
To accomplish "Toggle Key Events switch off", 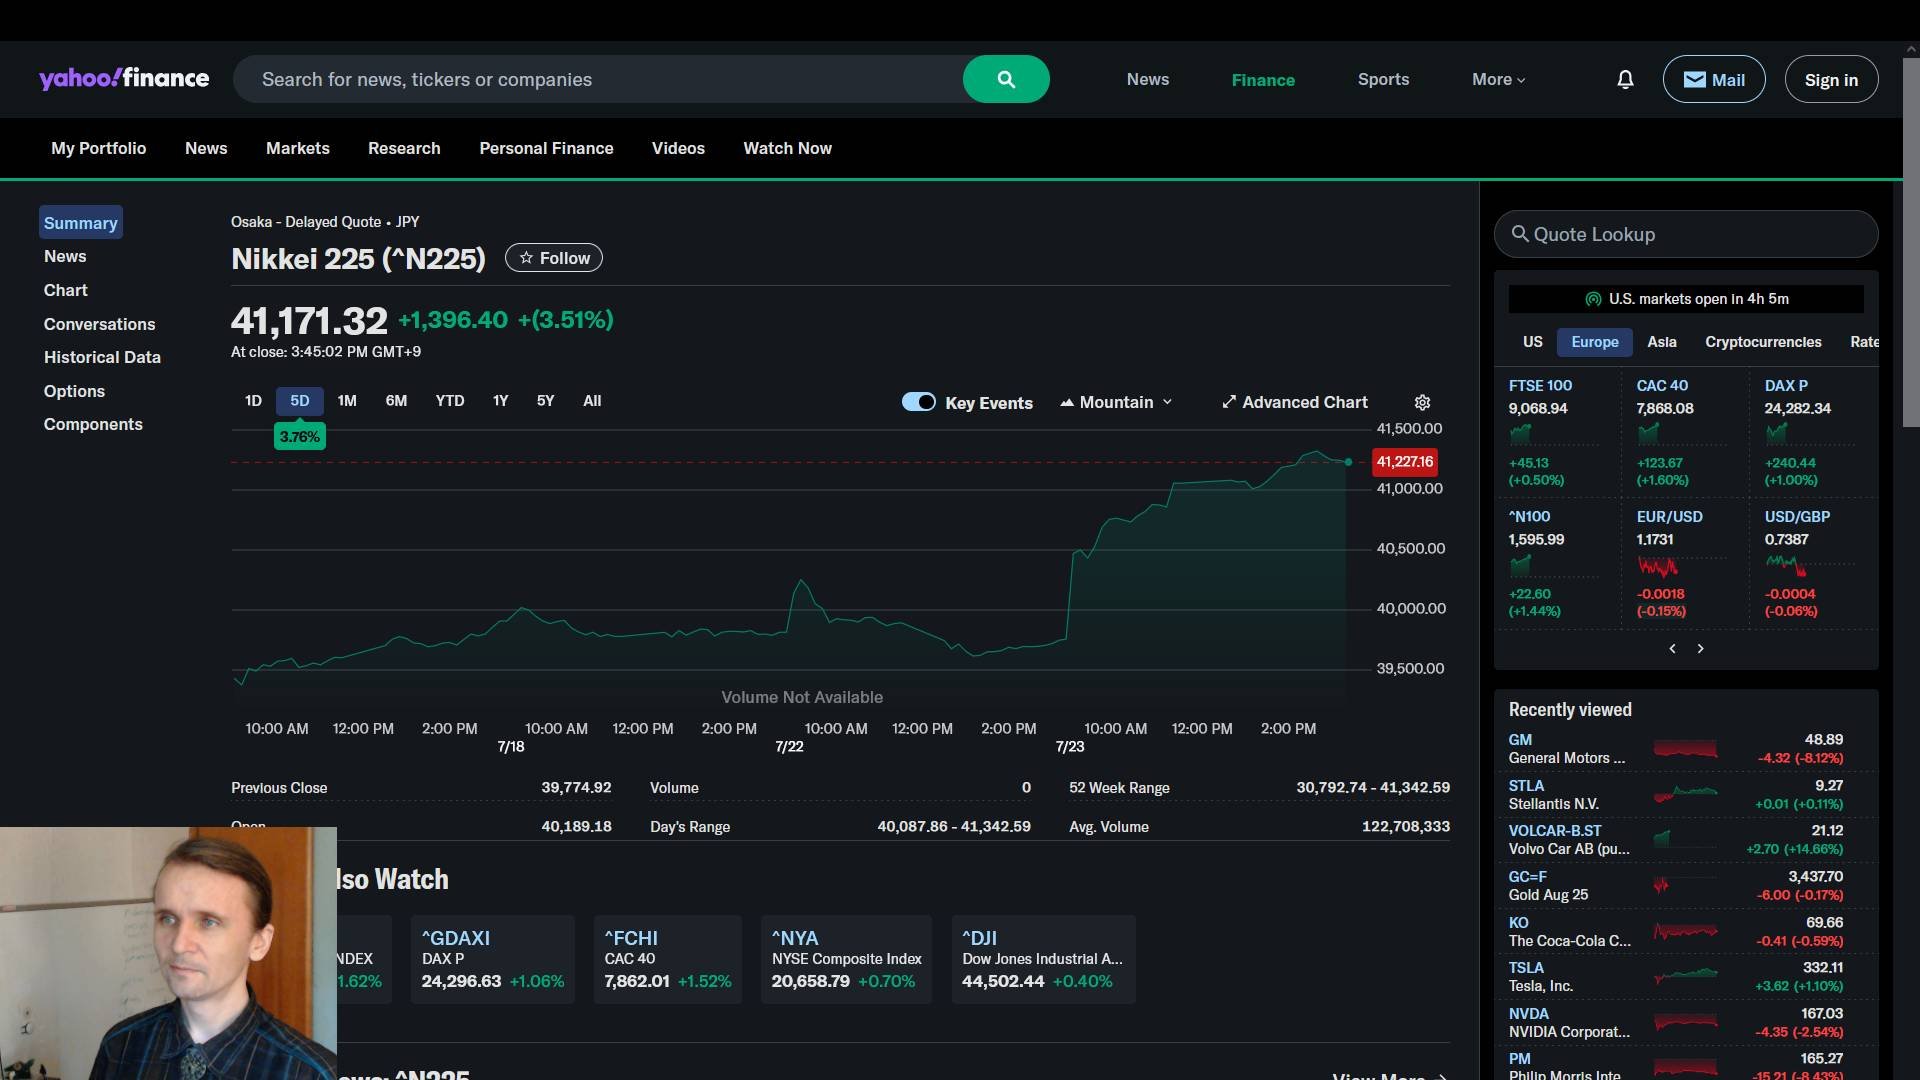I will 918,402.
